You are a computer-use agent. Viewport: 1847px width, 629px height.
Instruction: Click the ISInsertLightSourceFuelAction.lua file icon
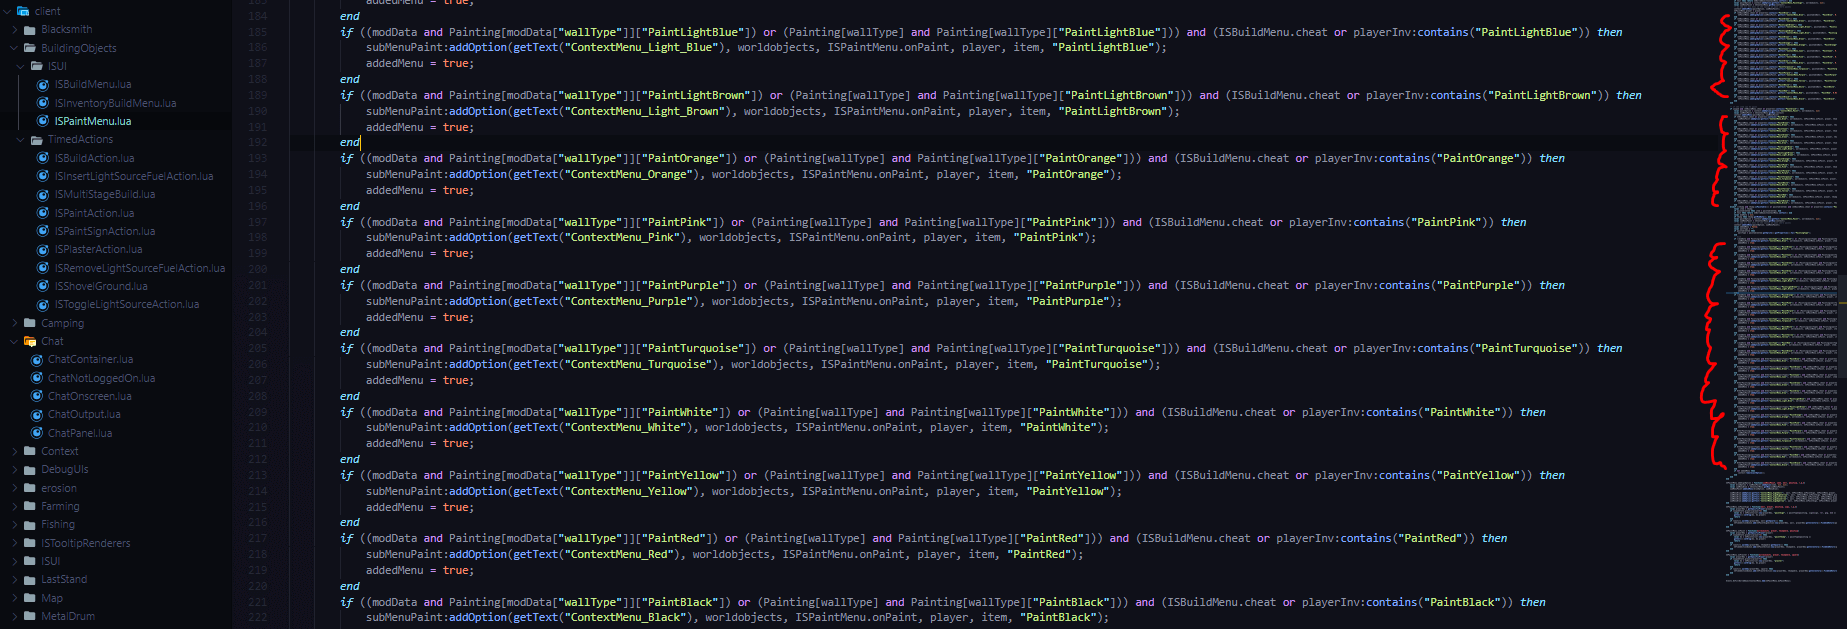coord(43,176)
